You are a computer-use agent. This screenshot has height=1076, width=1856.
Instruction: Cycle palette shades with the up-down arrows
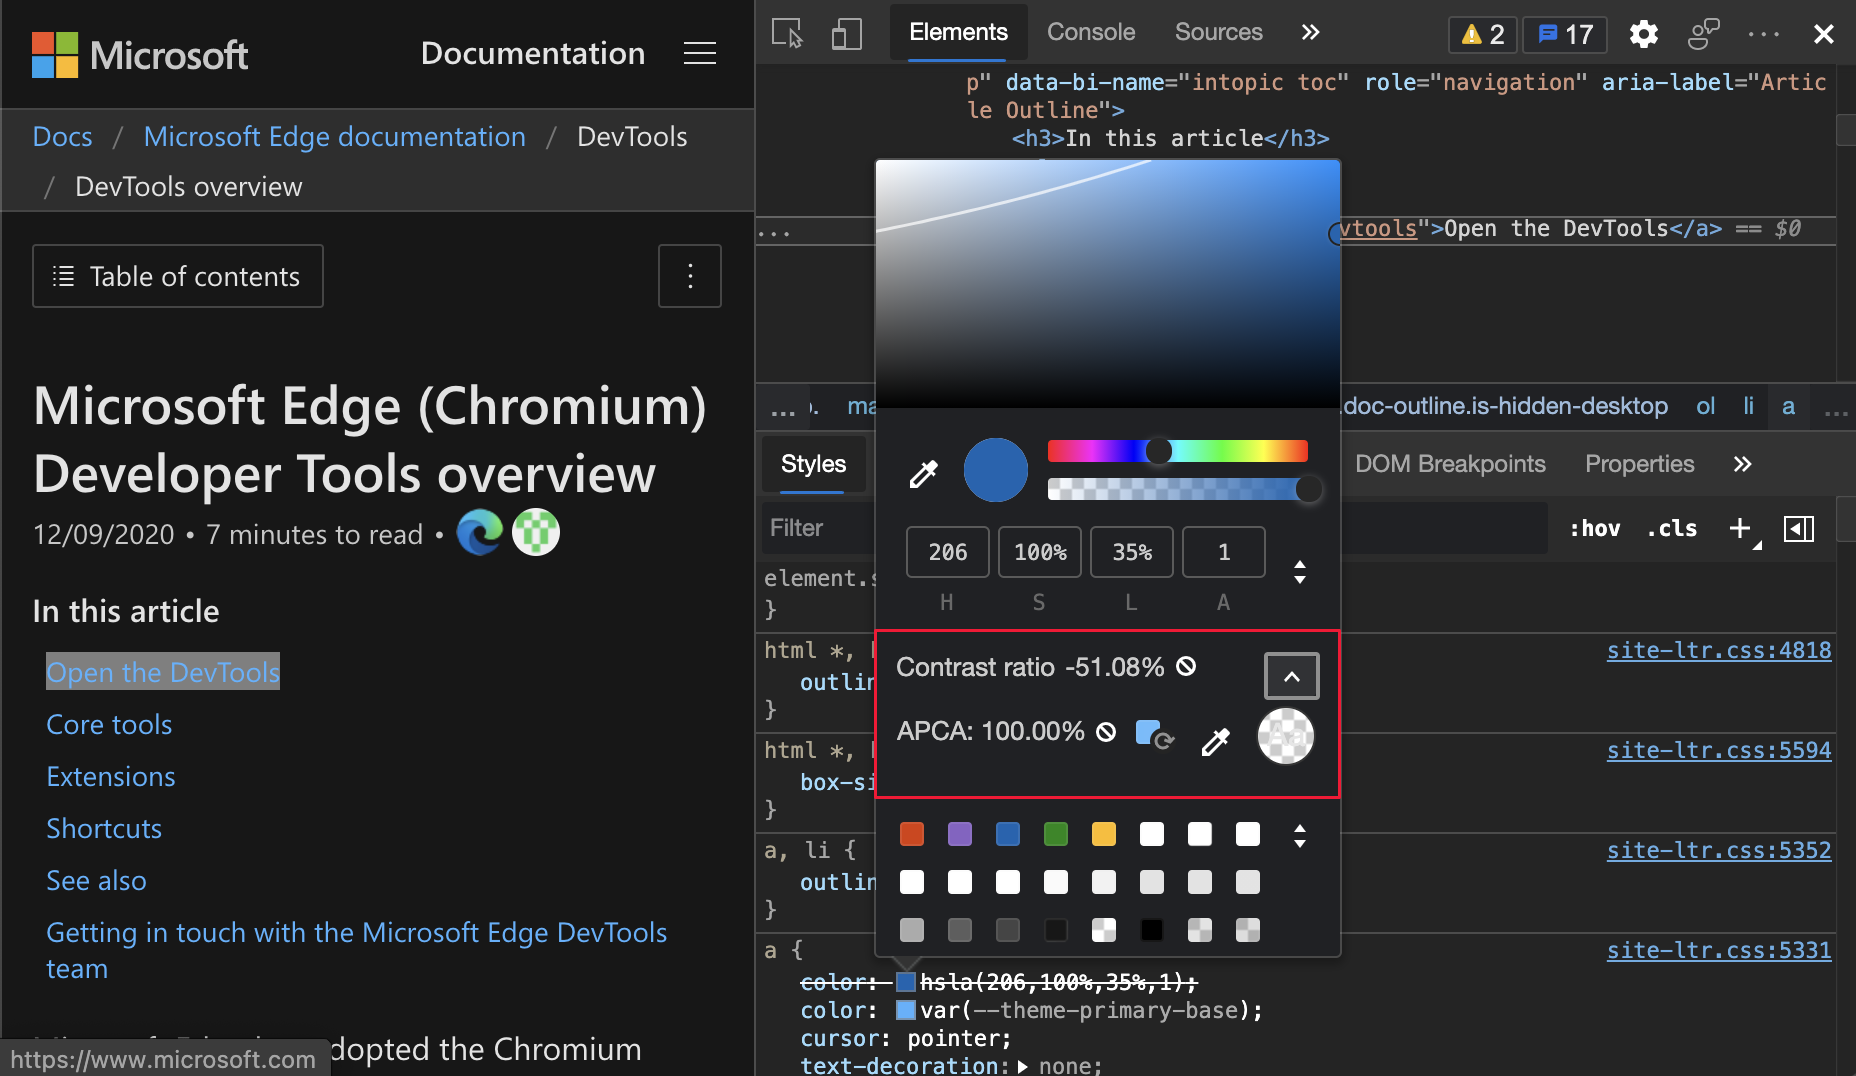pyautogui.click(x=1300, y=837)
